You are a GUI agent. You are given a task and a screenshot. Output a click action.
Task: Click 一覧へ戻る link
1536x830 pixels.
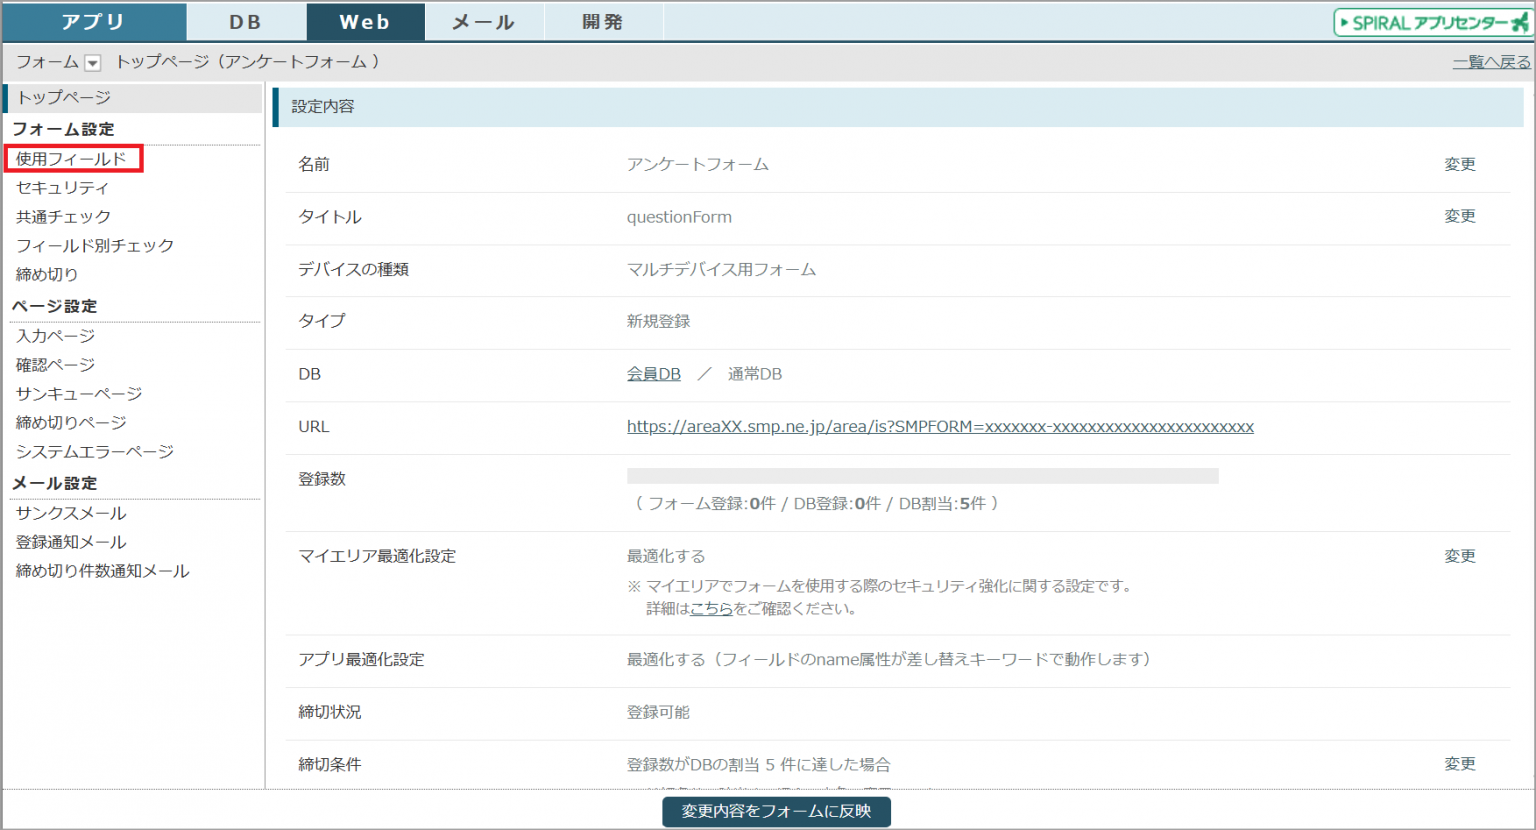[x=1490, y=62]
